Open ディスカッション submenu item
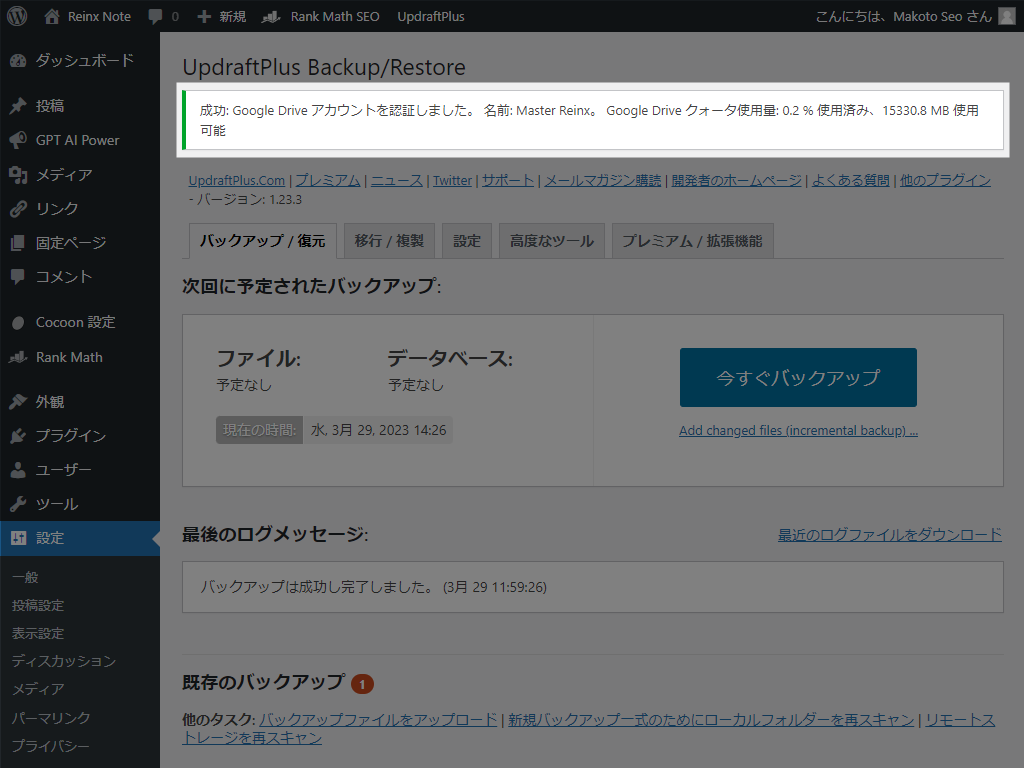This screenshot has width=1024, height=768. 64,662
